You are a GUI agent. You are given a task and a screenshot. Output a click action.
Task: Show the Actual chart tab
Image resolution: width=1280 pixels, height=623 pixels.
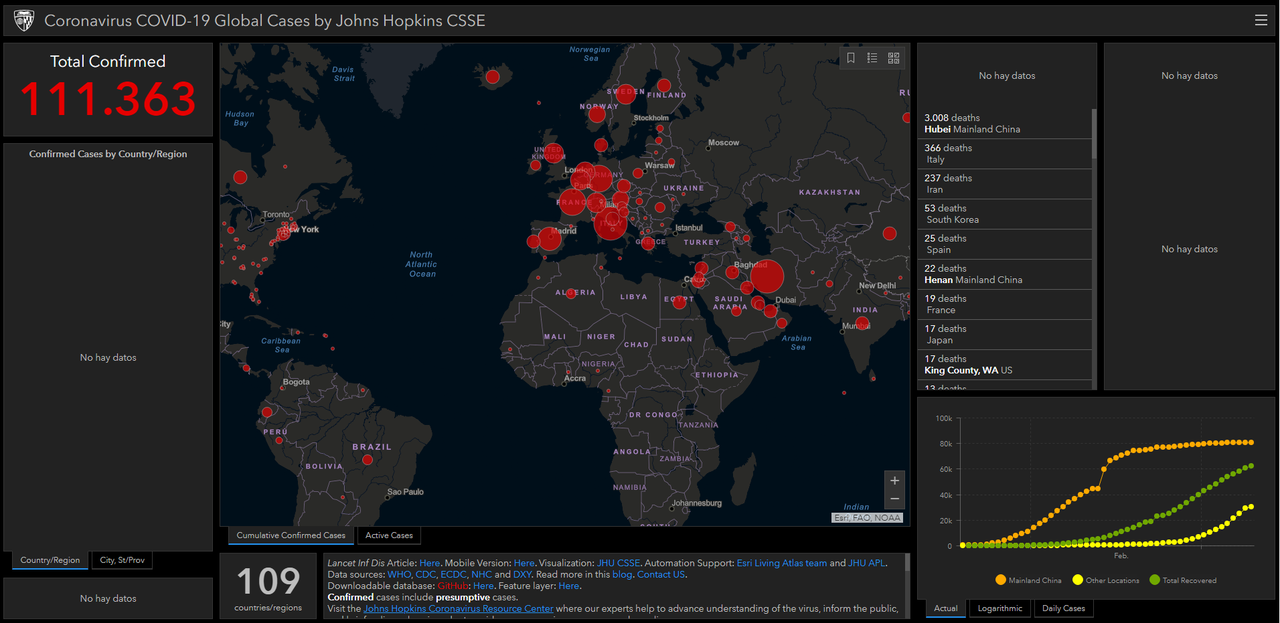pos(946,608)
